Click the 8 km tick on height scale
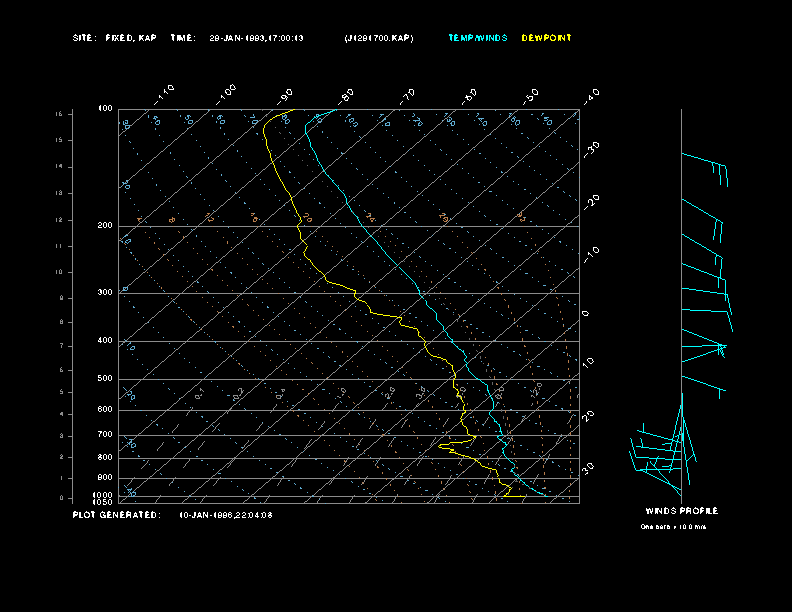 62,322
